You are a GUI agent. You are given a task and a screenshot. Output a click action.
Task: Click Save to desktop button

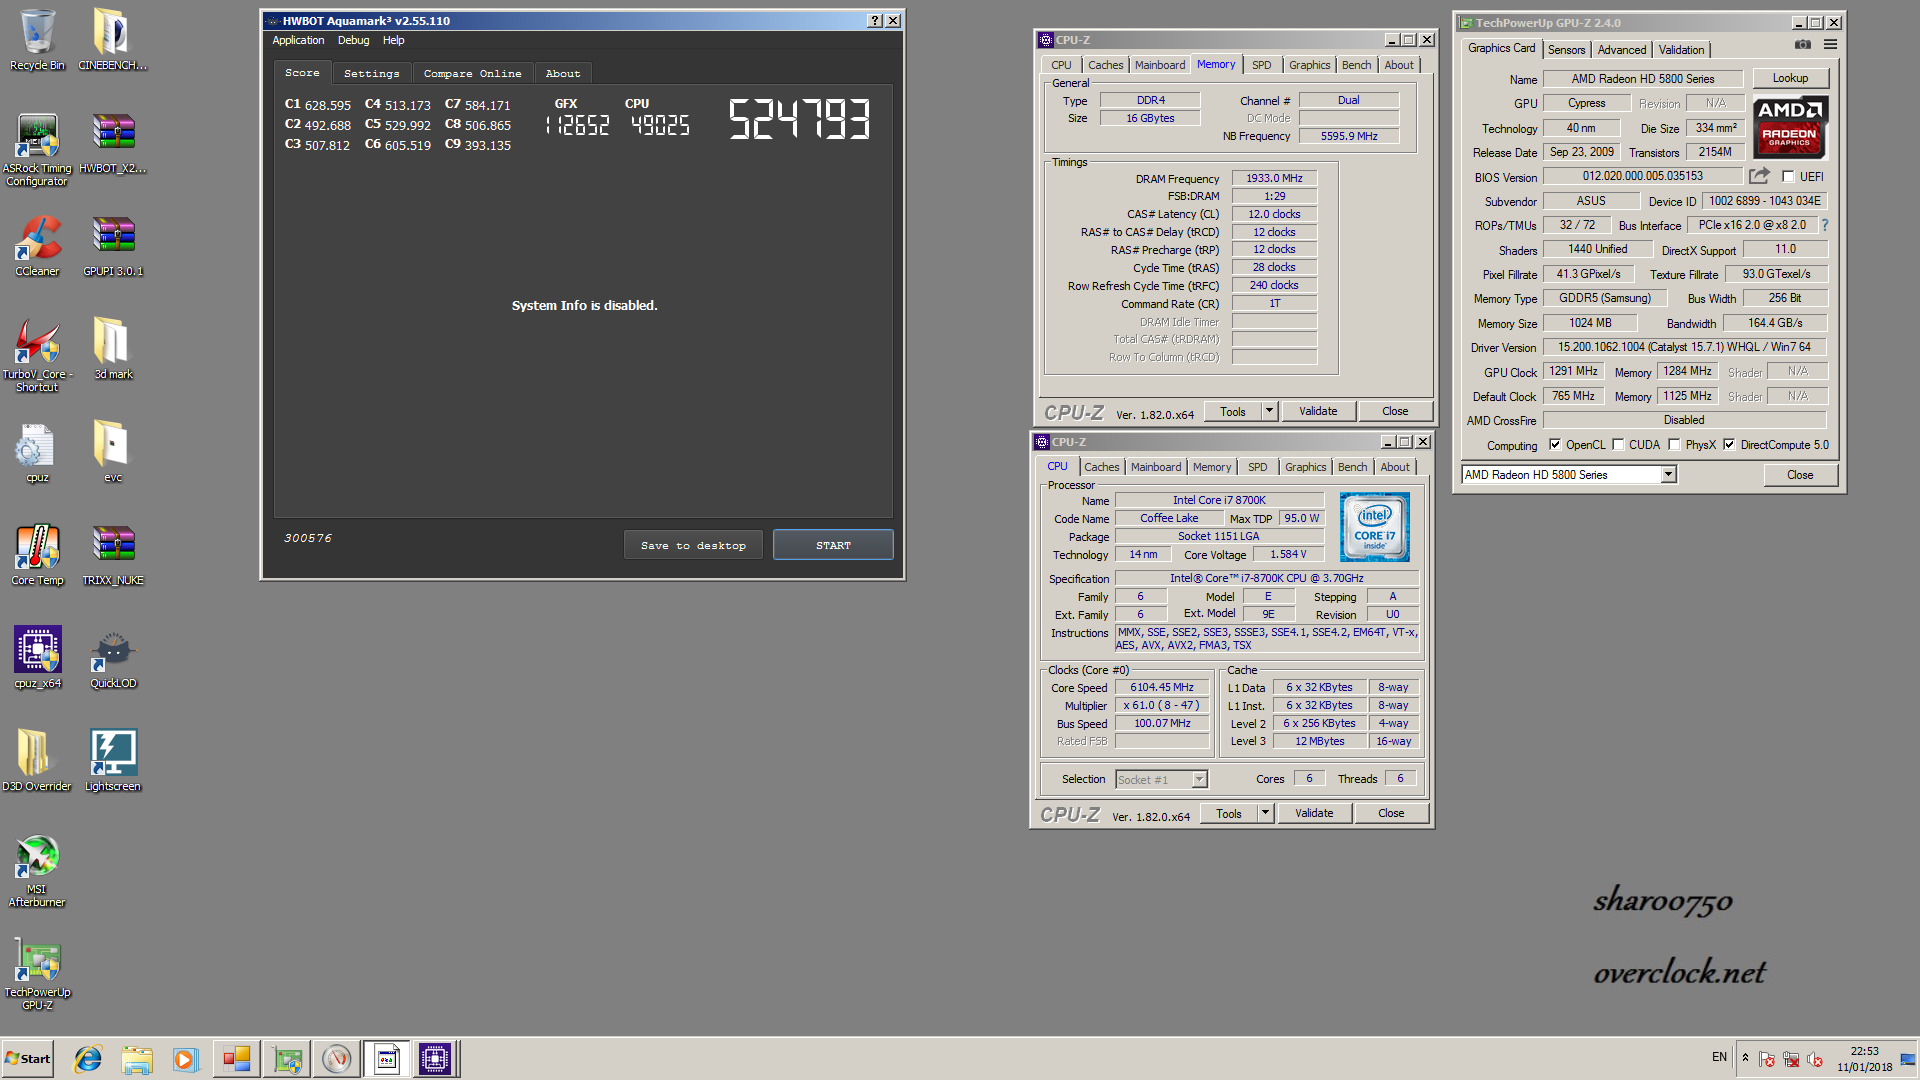(x=693, y=545)
